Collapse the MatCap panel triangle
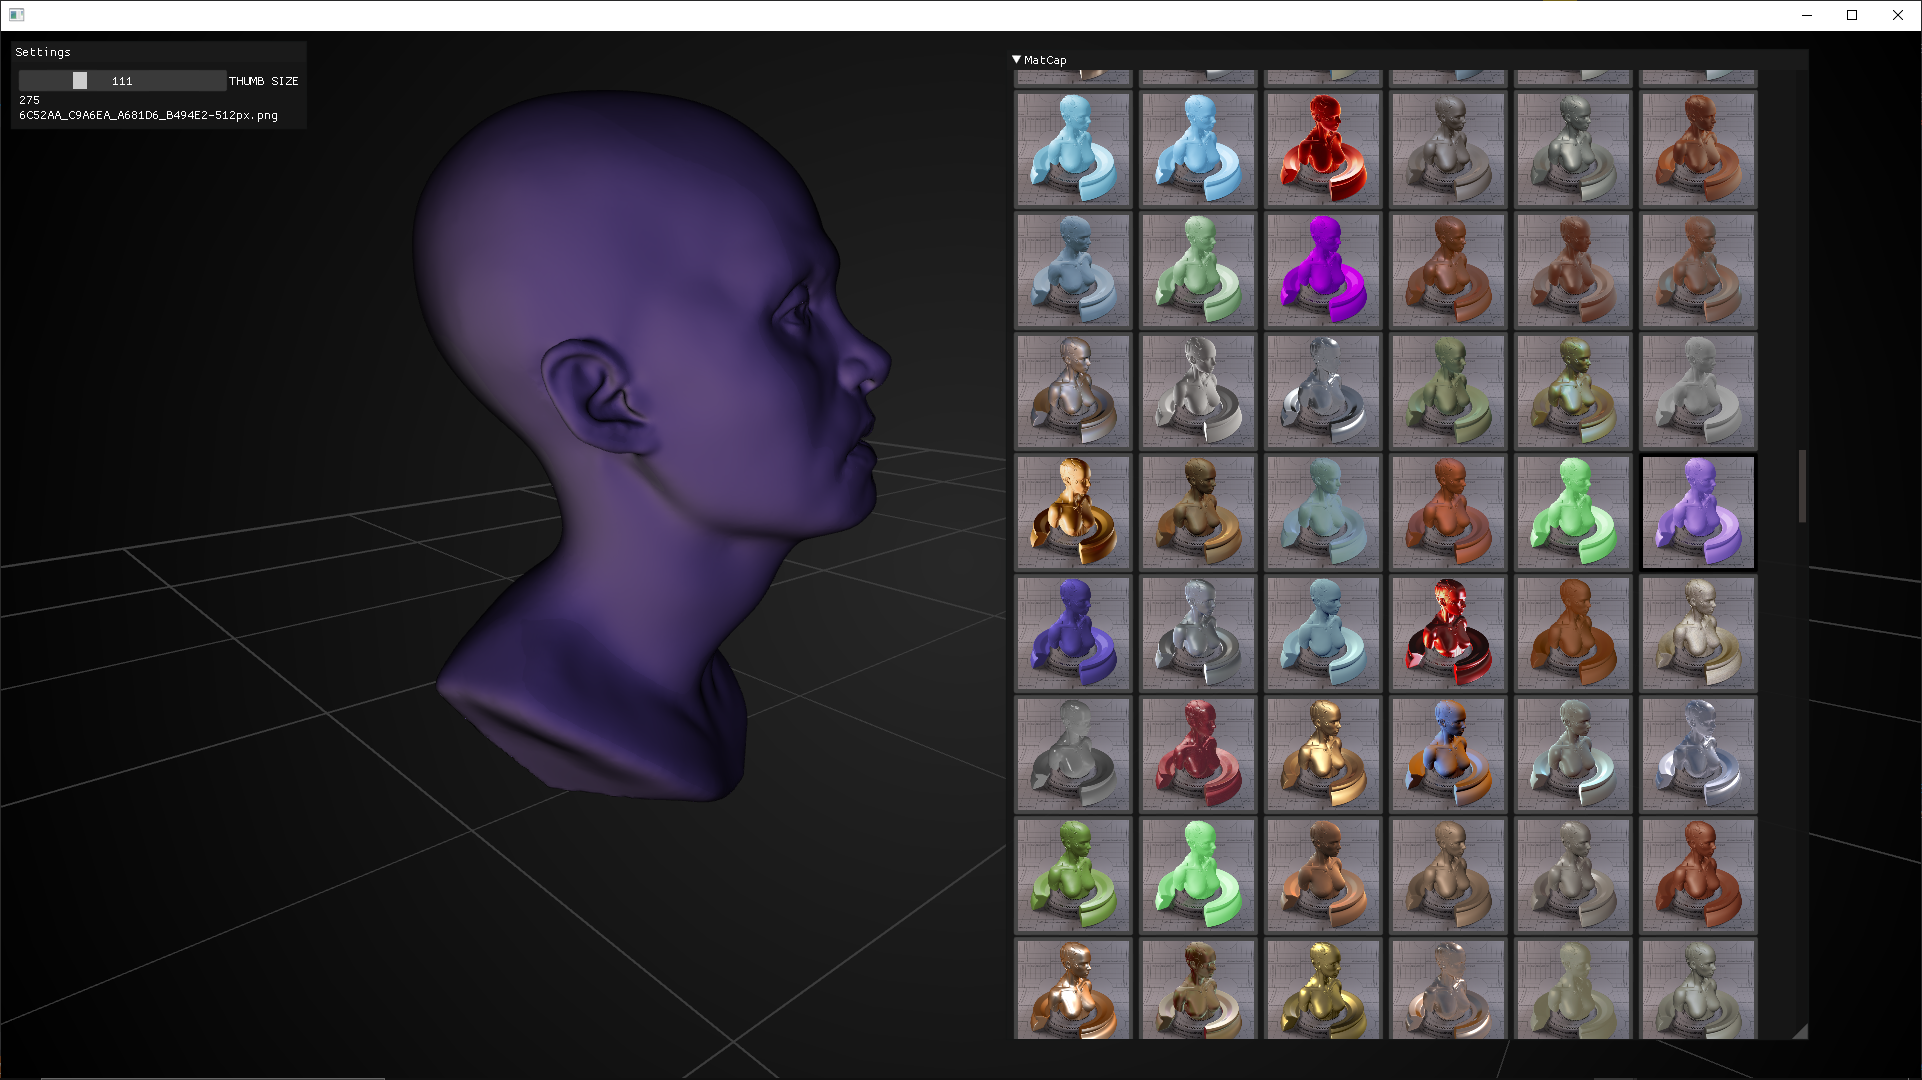 (x=1017, y=60)
